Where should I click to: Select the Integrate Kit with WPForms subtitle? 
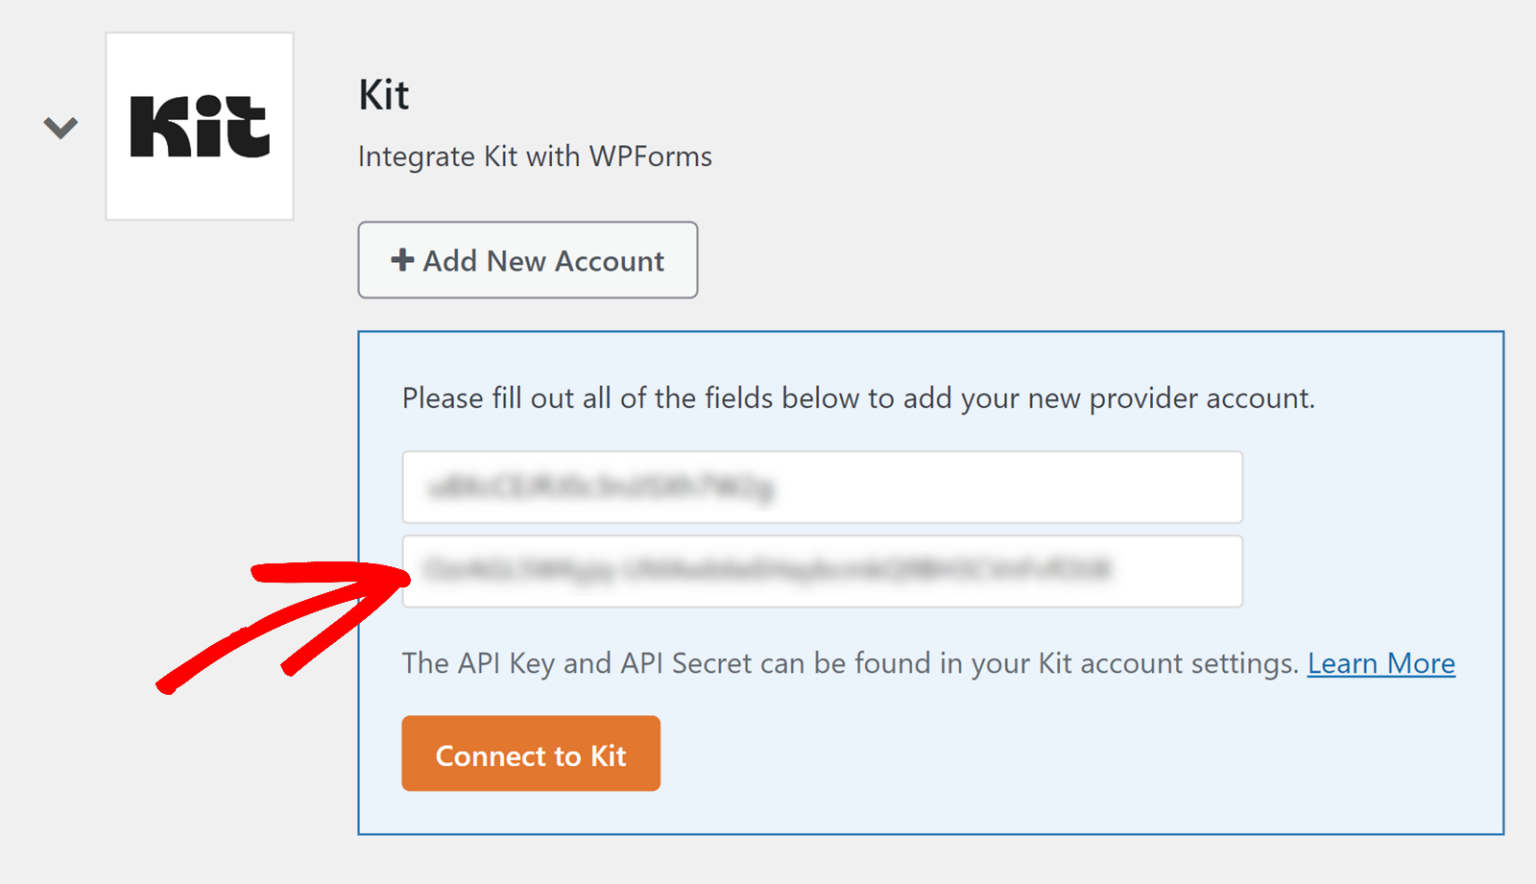pos(535,156)
